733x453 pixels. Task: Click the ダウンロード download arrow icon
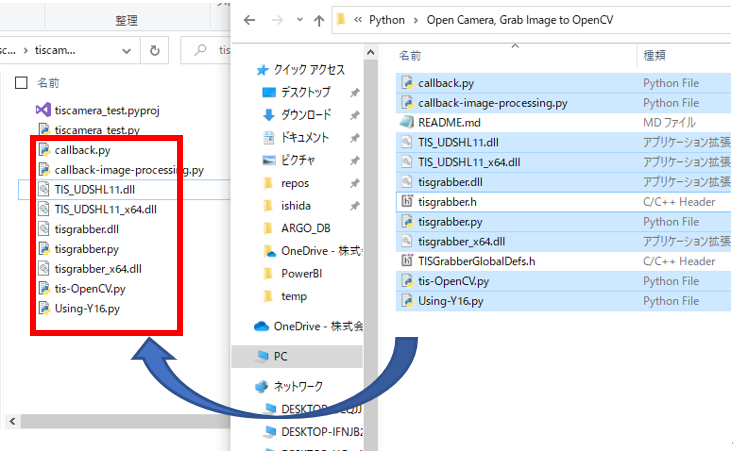click(x=269, y=115)
